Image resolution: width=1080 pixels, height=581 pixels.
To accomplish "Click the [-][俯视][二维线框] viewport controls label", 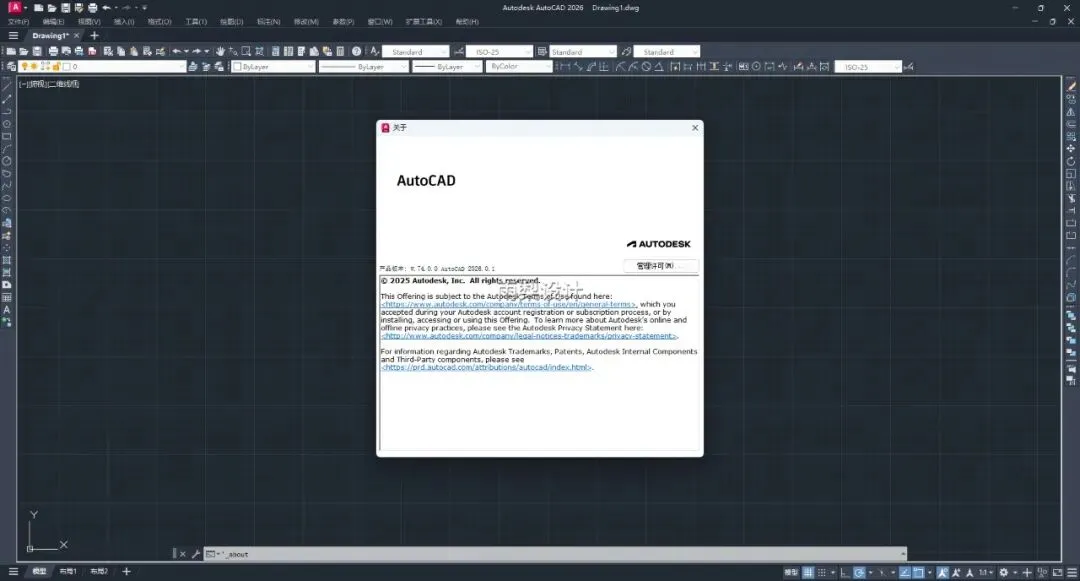I will coord(48,84).
